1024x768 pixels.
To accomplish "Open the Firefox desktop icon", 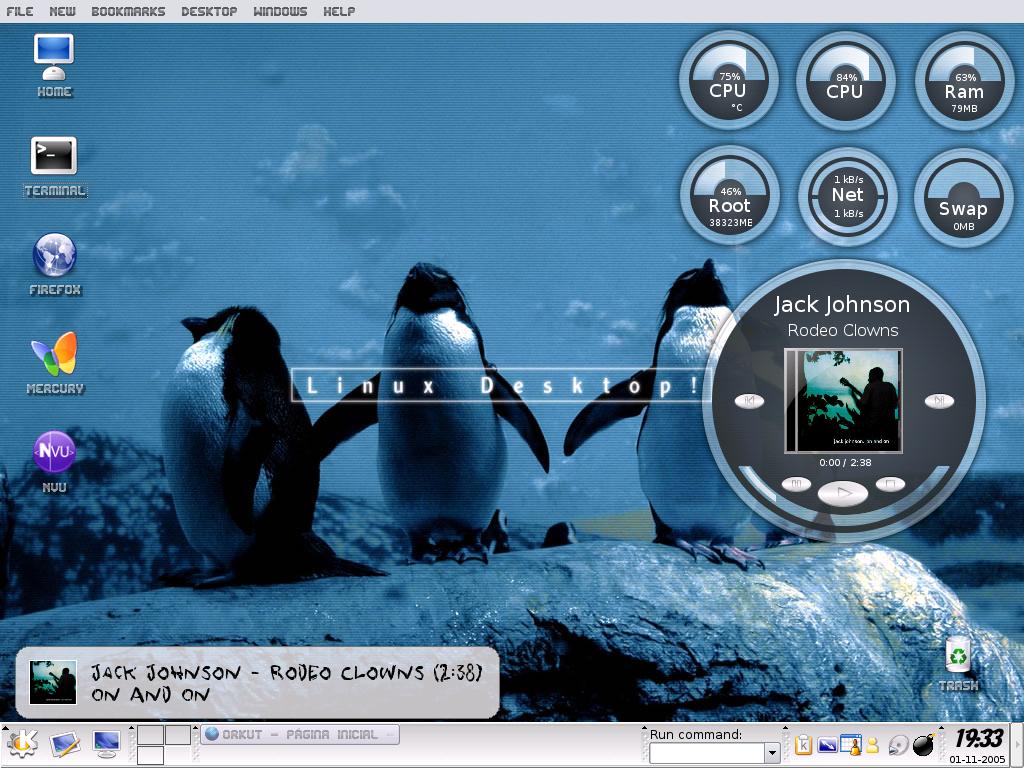I will coord(55,264).
